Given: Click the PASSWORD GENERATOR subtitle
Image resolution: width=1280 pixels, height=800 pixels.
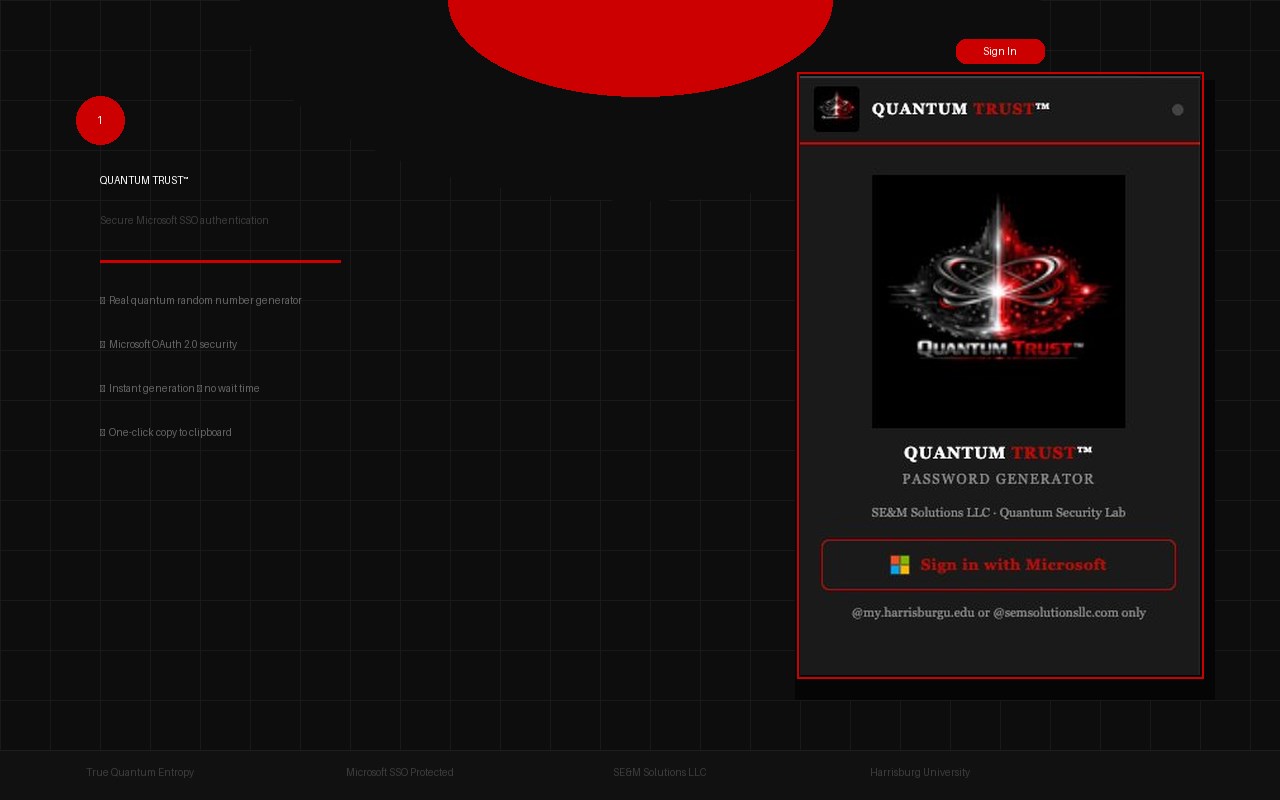Looking at the screenshot, I should tap(998, 479).
